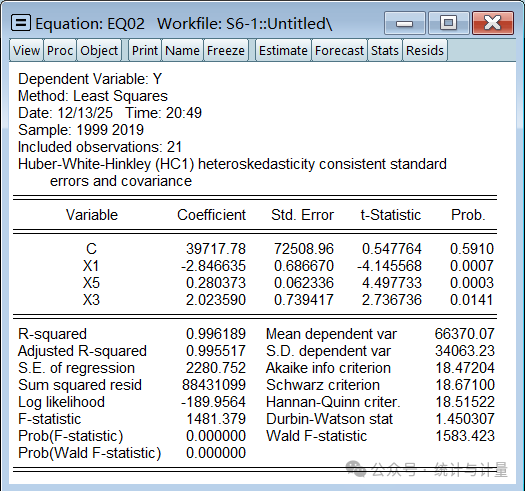Select the 'Sample: 1999 2019' line
This screenshot has width=525, height=491.
coord(81,130)
